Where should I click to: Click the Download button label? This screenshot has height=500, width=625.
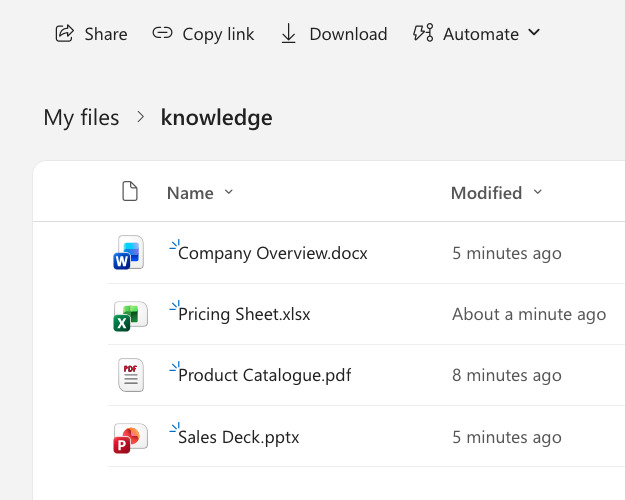coord(348,34)
